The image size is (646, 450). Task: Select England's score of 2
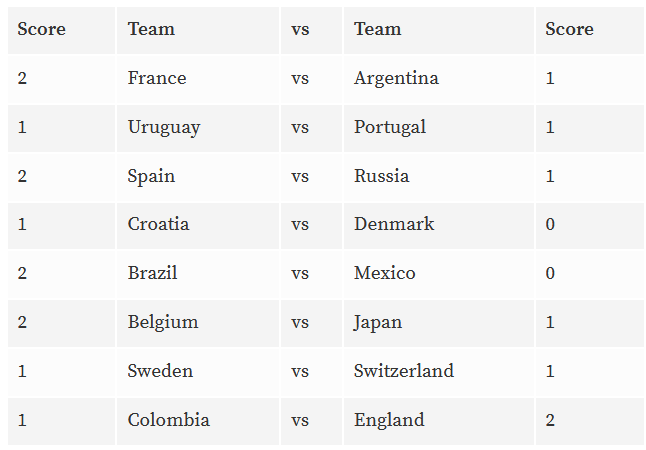550,421
